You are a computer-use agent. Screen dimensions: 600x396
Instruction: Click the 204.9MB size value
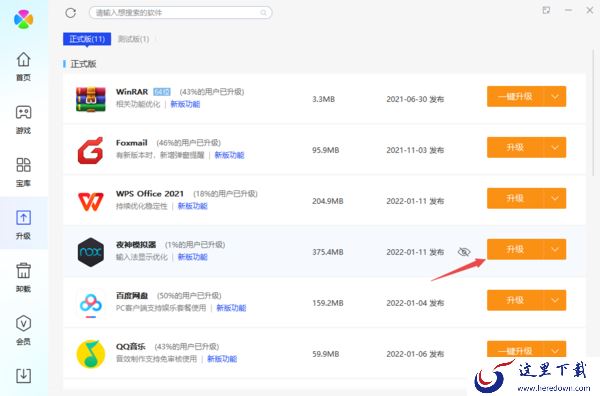point(328,201)
